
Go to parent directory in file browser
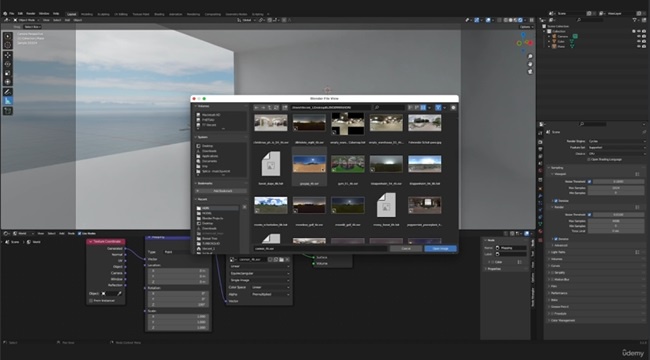(x=269, y=107)
